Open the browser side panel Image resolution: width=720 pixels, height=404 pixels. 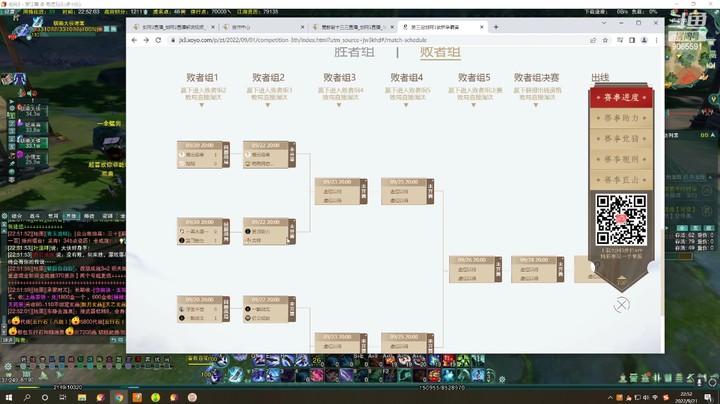(632, 40)
